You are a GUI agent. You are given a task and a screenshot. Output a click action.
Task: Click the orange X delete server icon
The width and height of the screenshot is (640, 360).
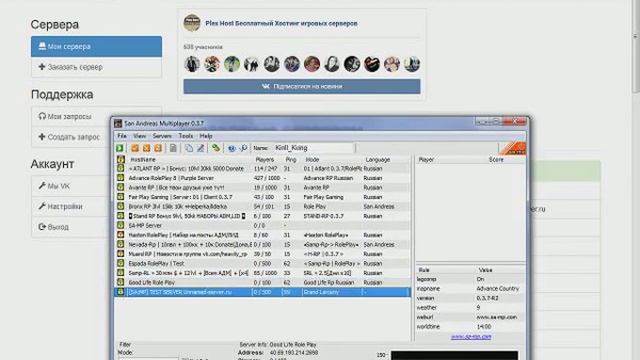(146, 148)
